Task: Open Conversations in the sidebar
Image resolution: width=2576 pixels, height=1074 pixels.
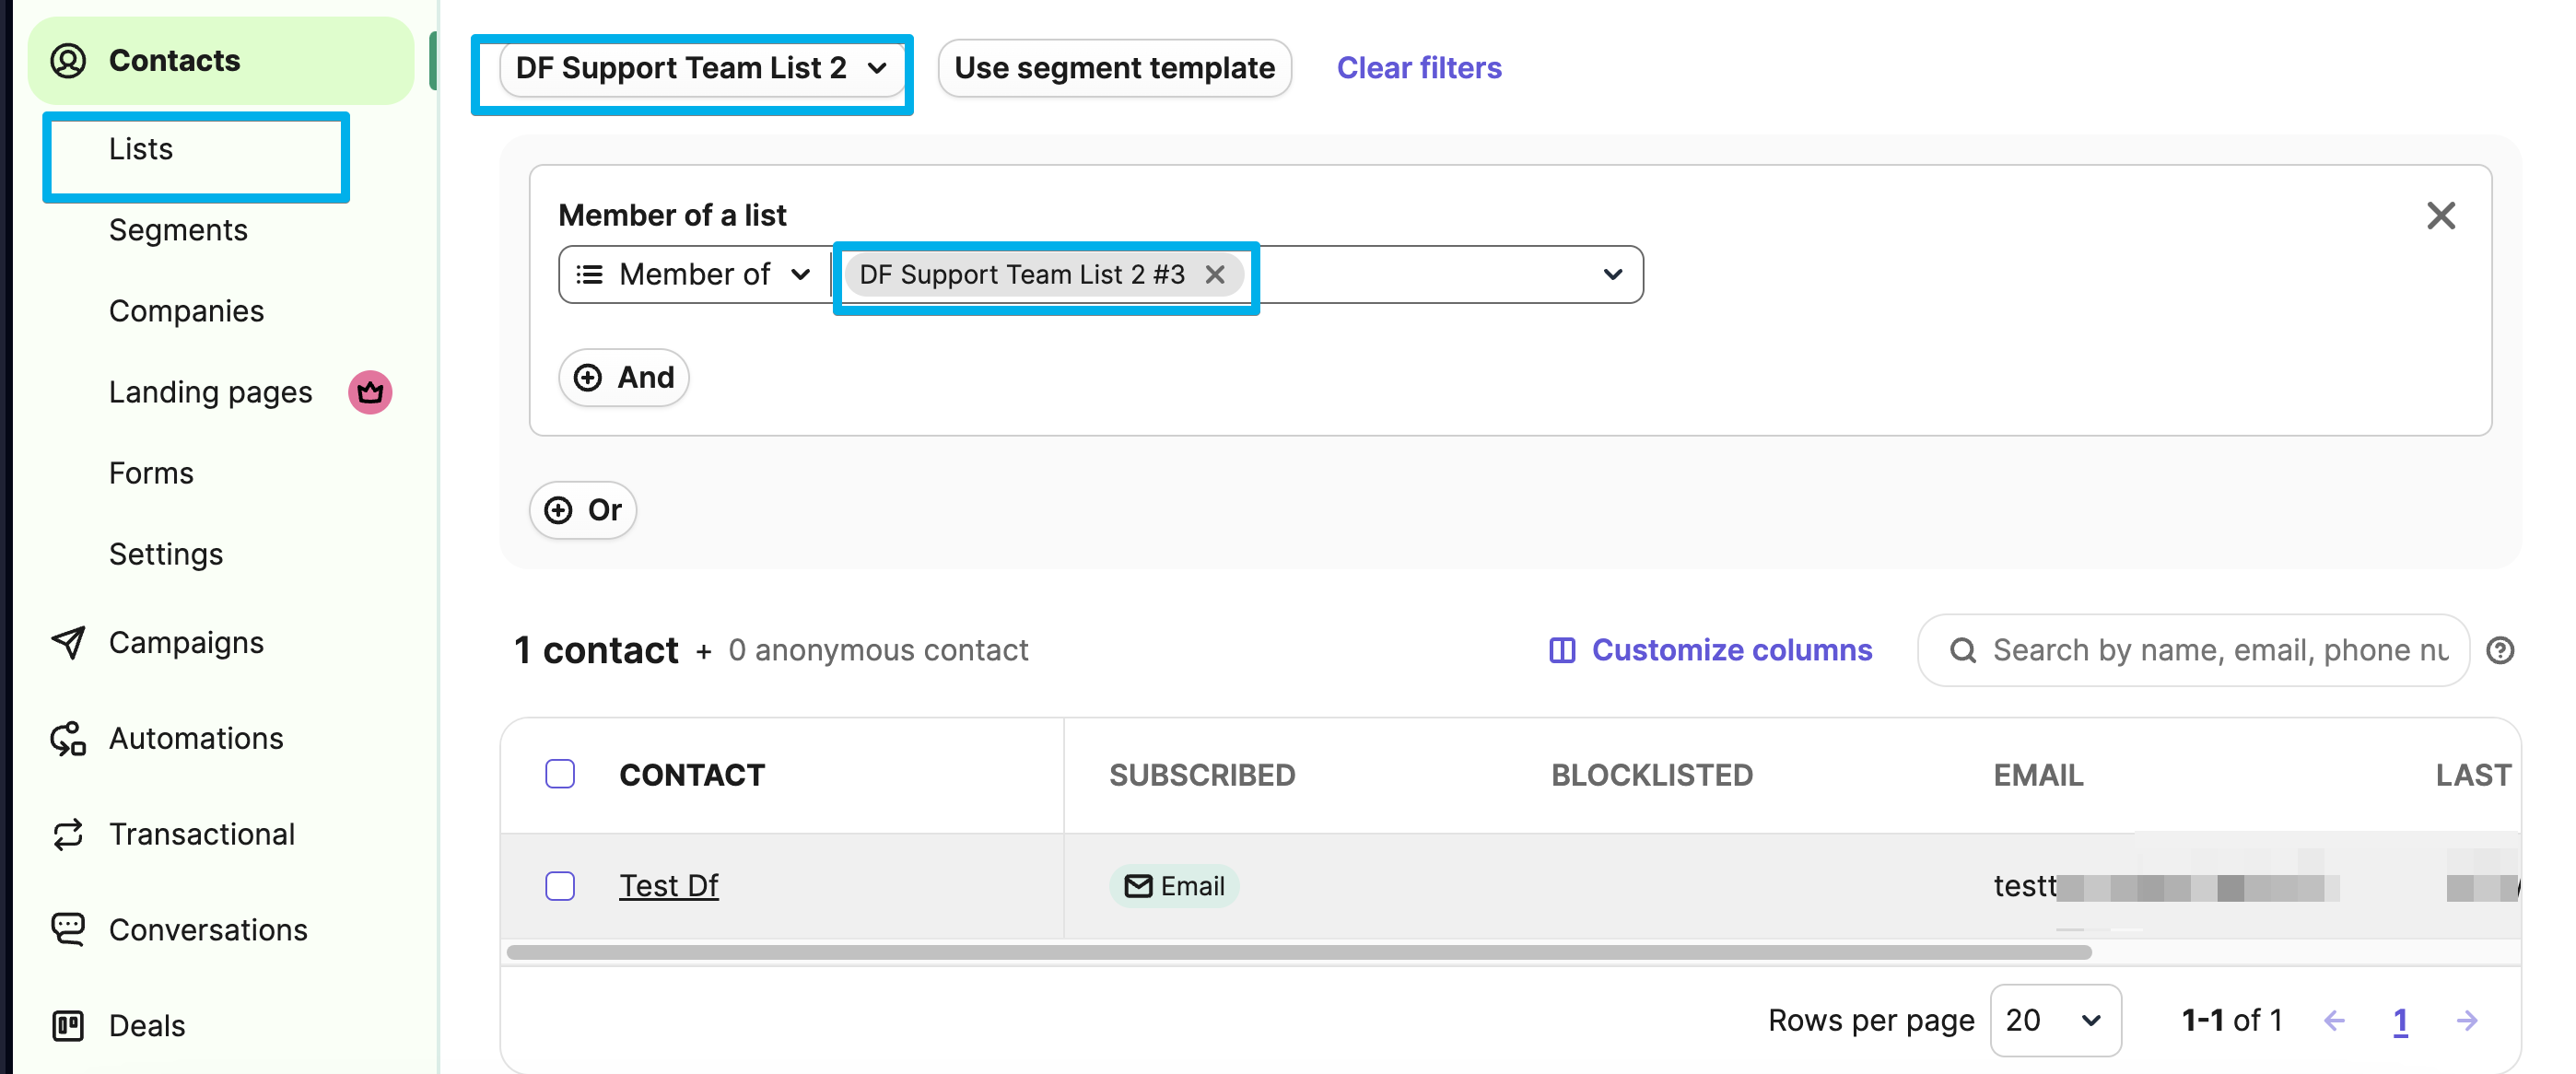Action: (x=208, y=930)
